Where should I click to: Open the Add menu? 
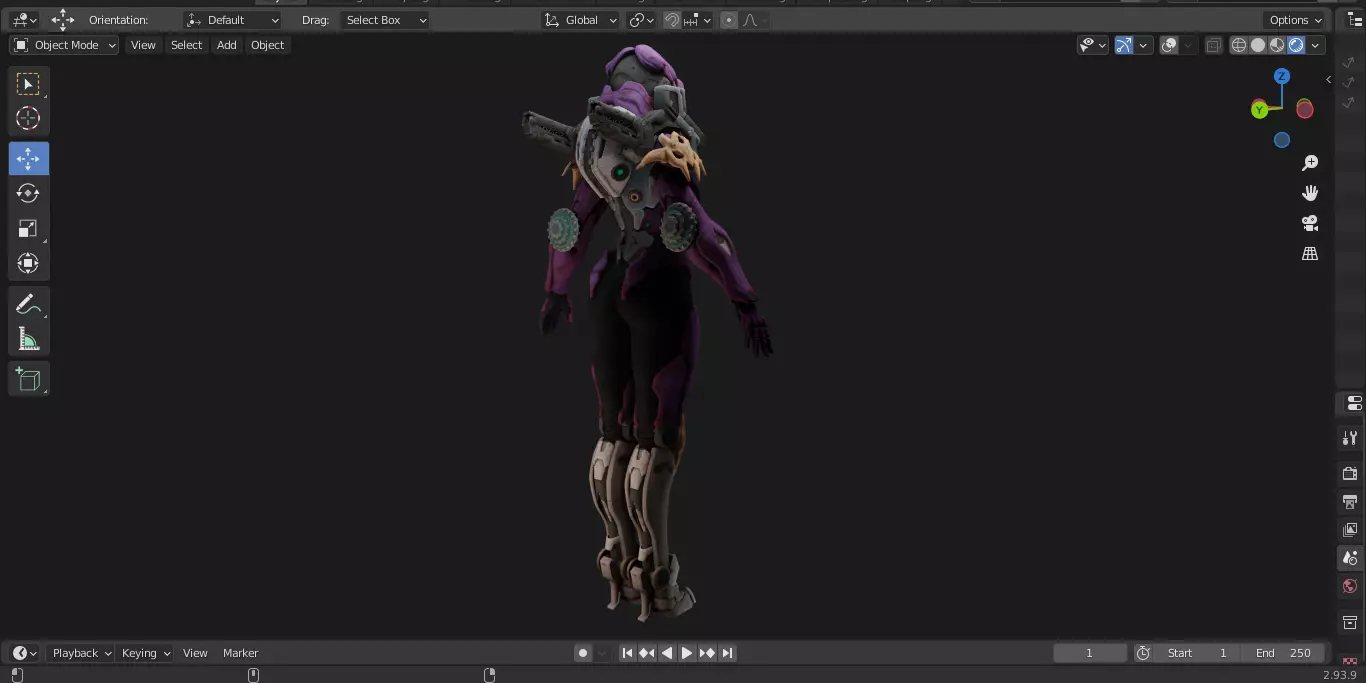pos(227,45)
